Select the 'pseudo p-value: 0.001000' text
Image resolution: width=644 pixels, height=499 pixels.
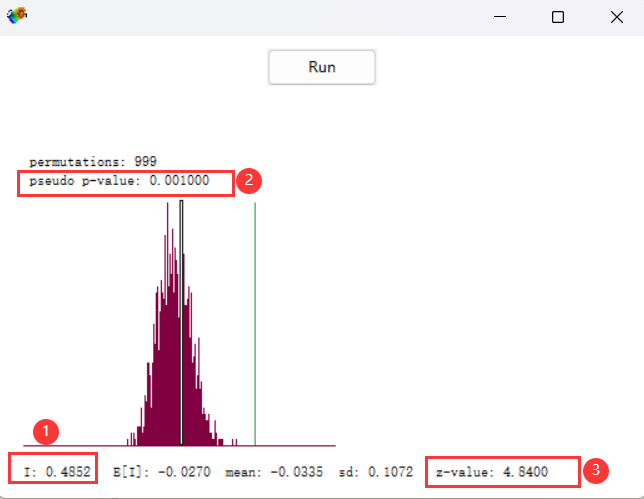[x=119, y=181]
